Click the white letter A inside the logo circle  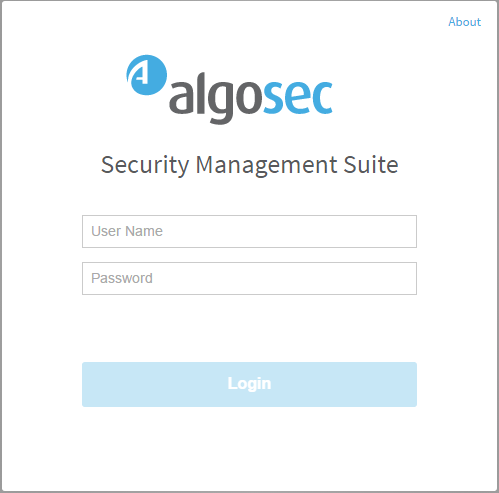139,74
